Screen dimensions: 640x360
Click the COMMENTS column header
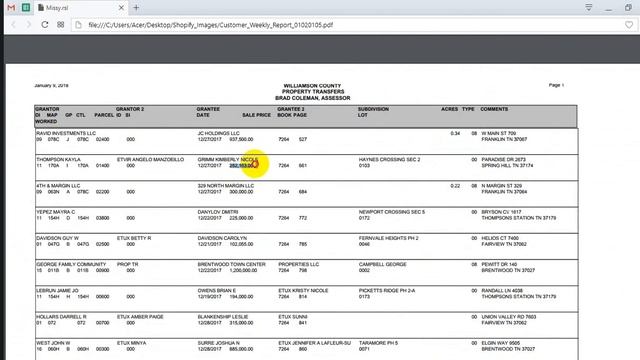point(494,109)
